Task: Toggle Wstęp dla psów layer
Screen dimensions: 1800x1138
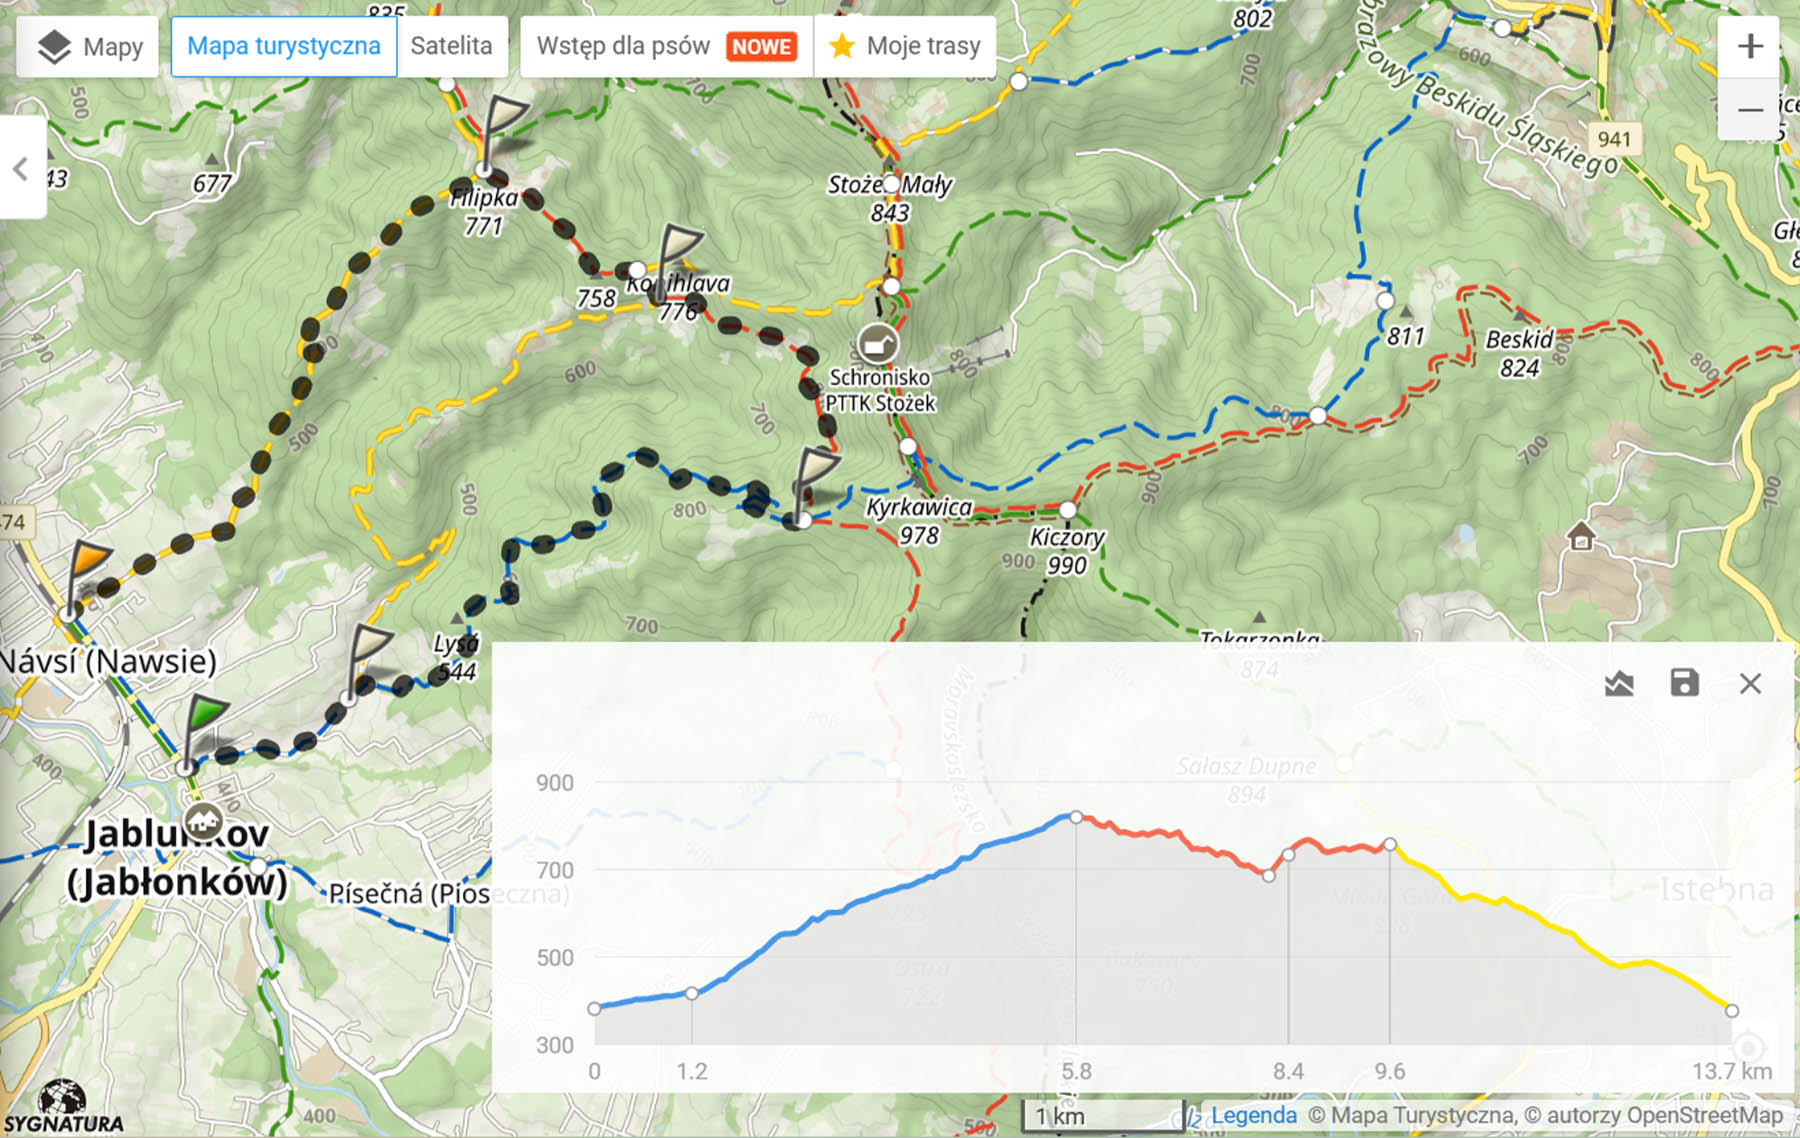Action: point(666,47)
